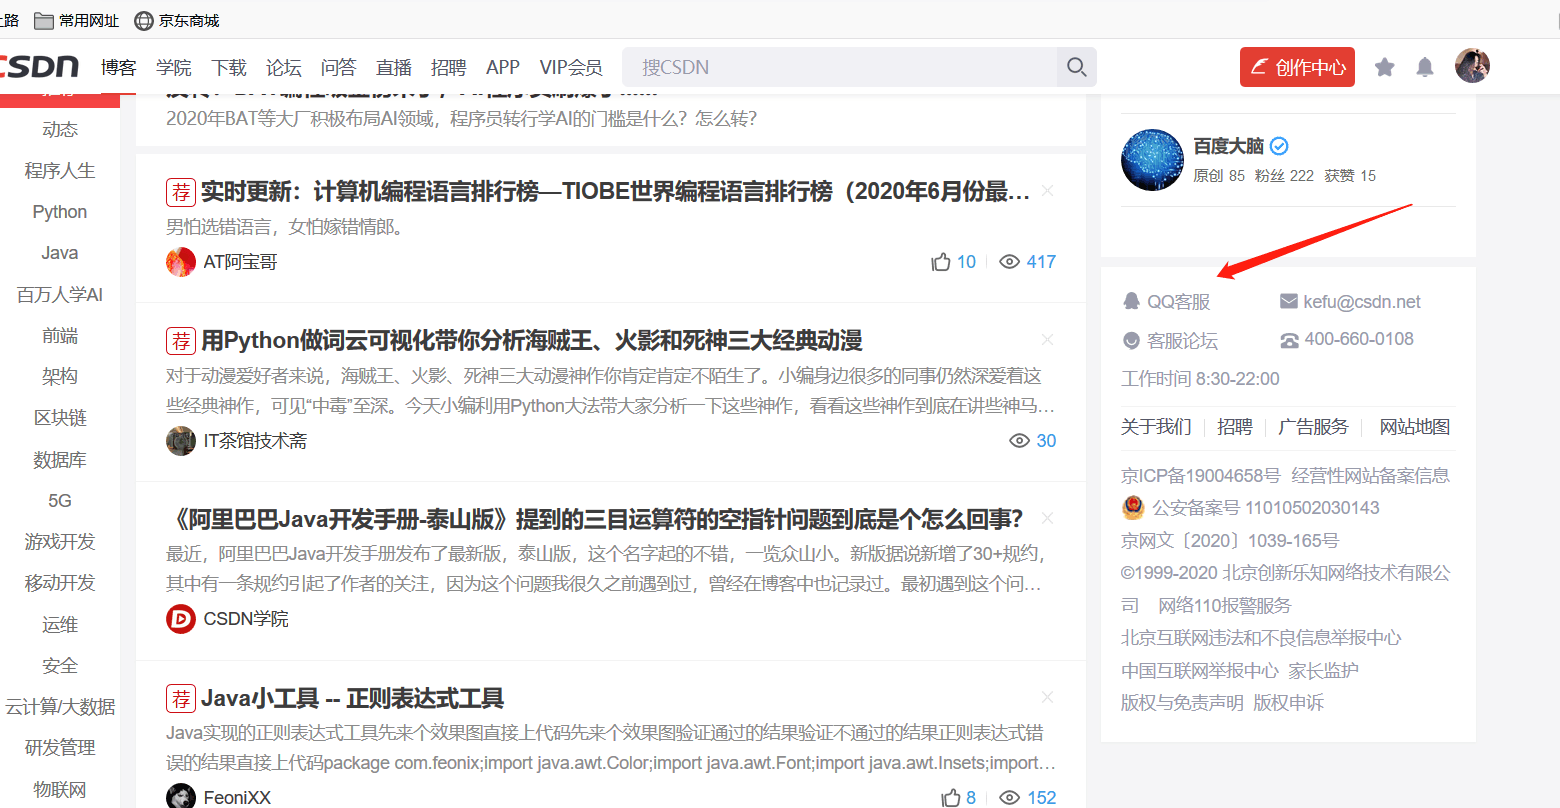Image resolution: width=1560 pixels, height=808 pixels.
Task: Click 创作中心 button
Action: [x=1297, y=67]
